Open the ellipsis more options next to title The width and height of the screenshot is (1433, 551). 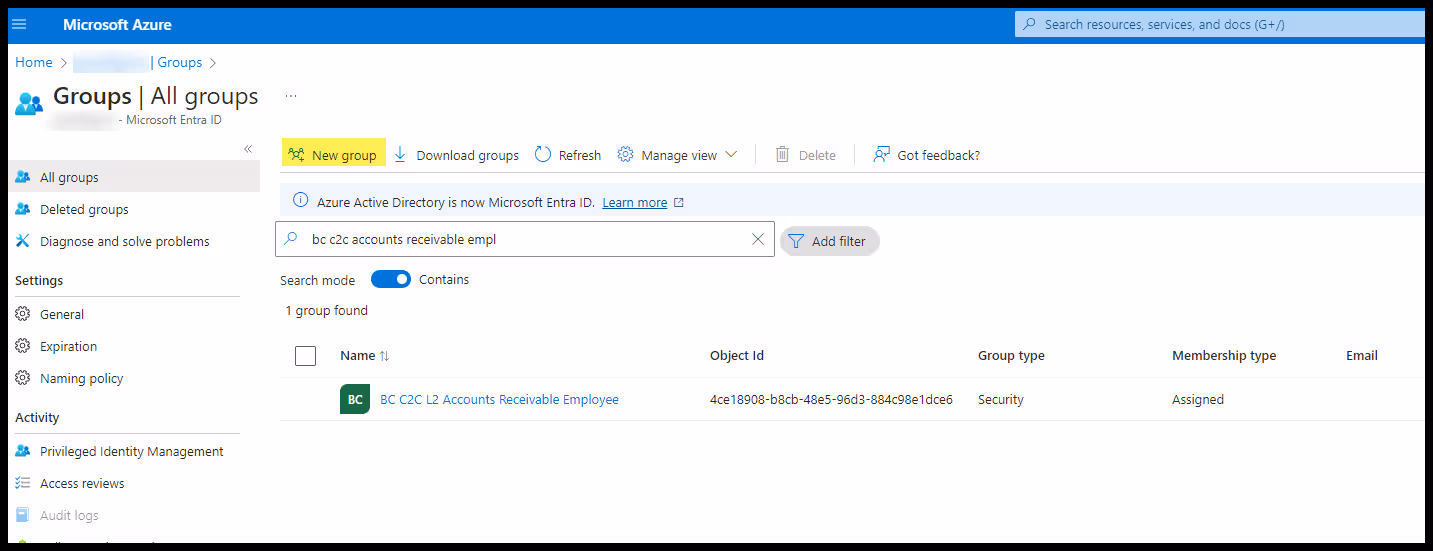[291, 97]
